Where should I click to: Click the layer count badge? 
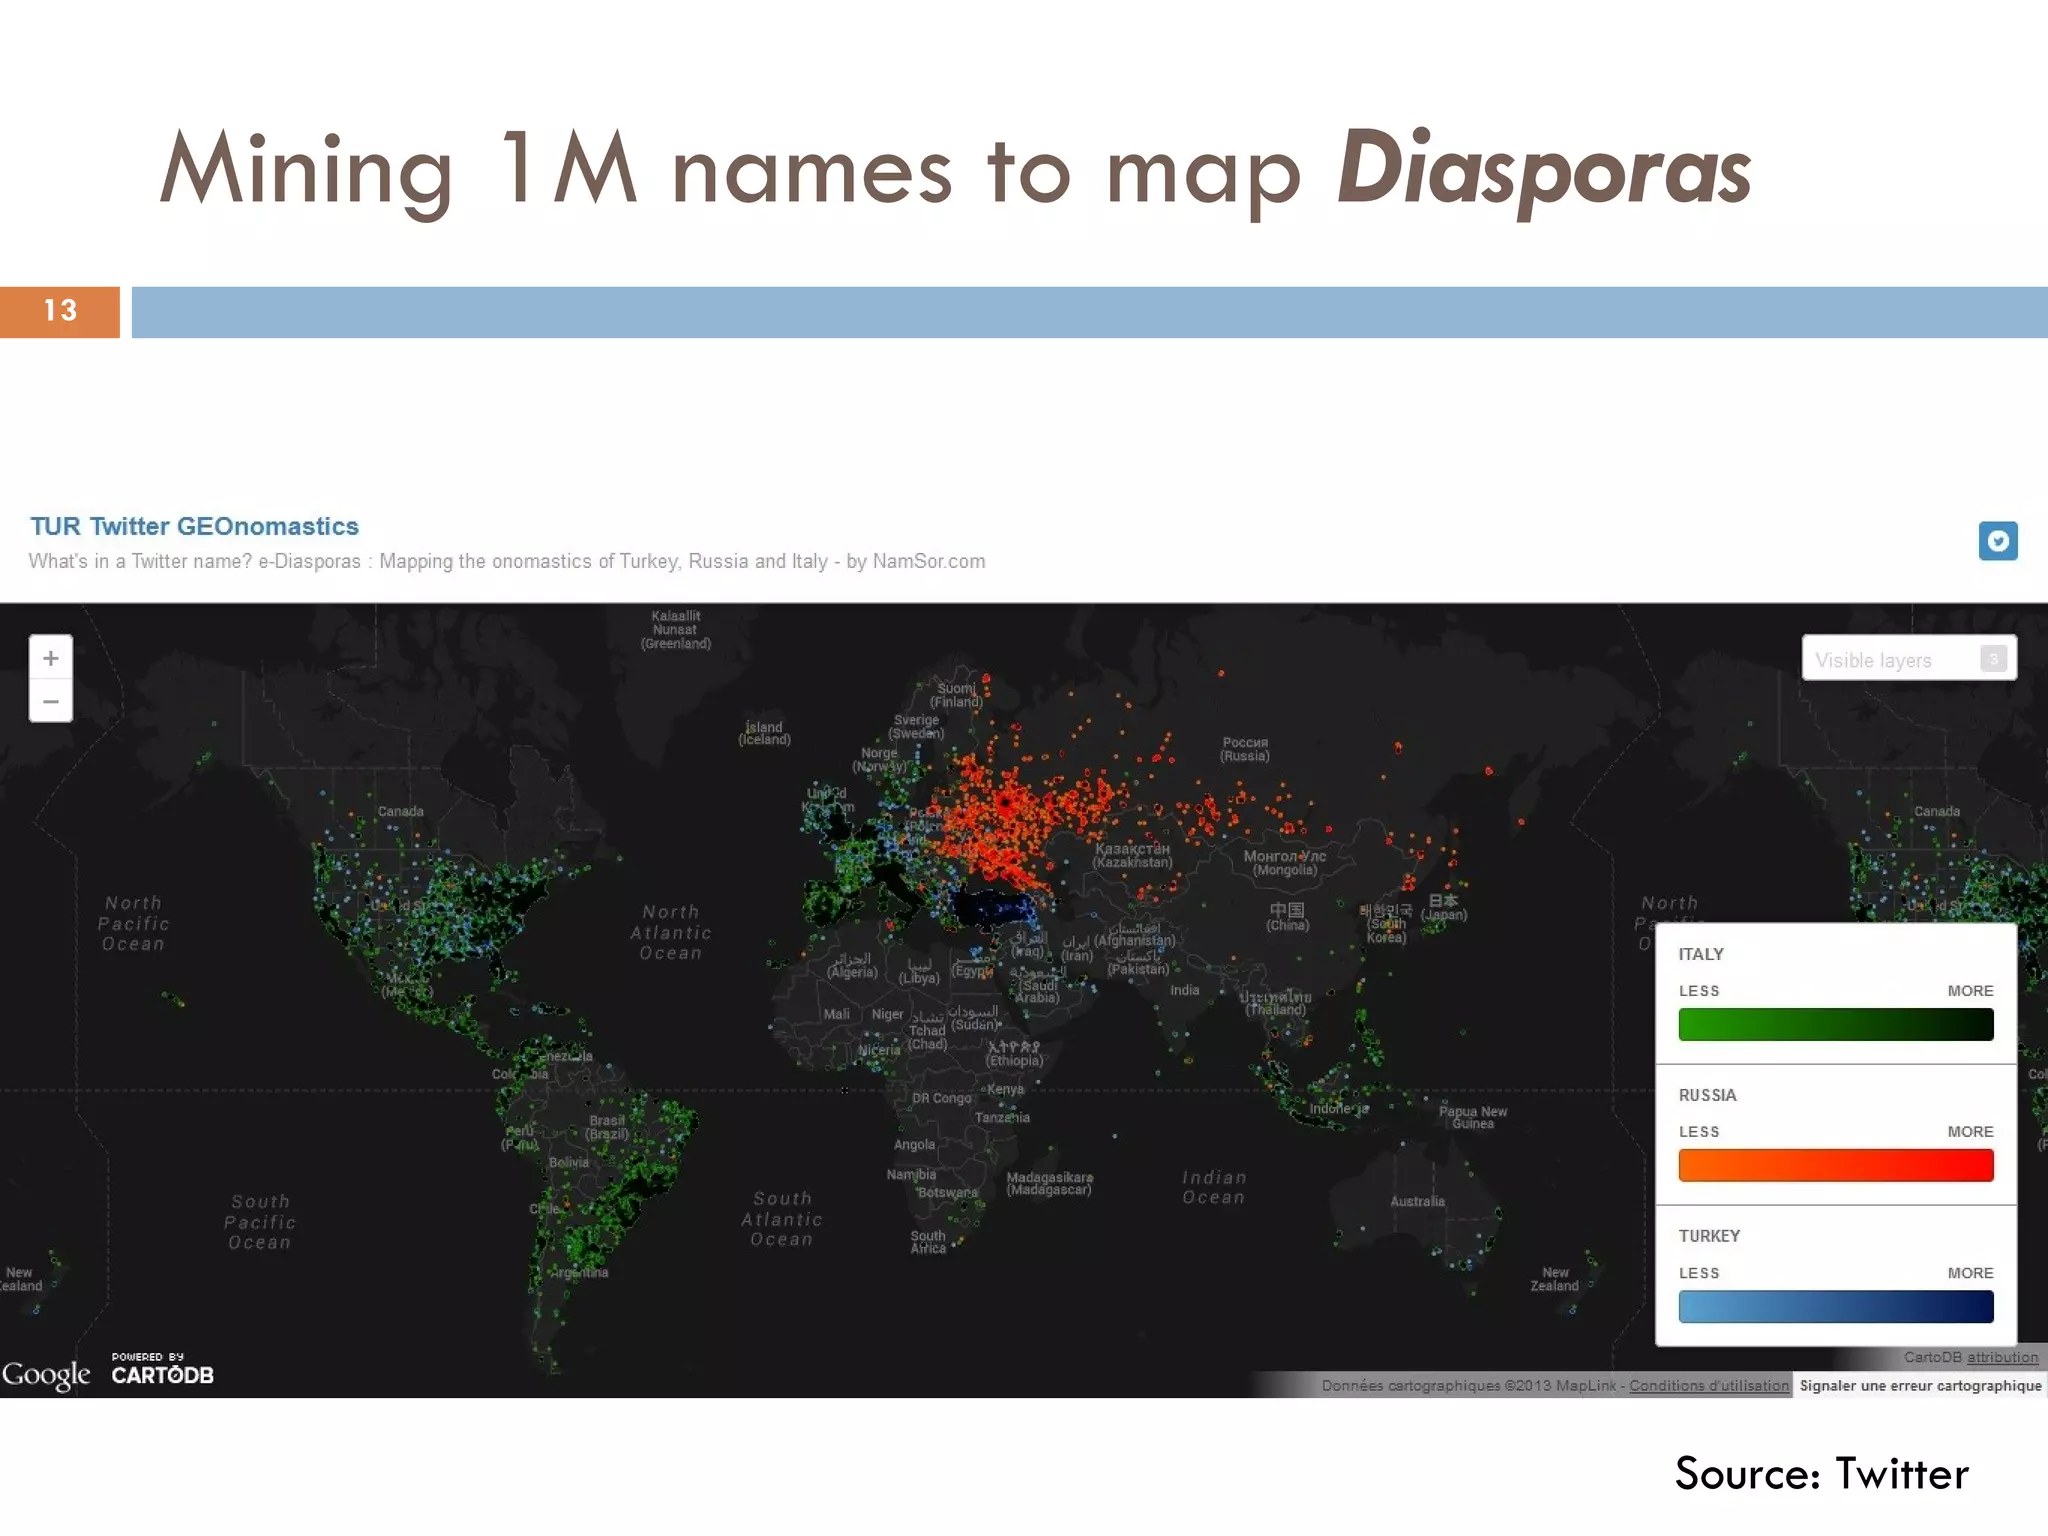pos(1993,659)
